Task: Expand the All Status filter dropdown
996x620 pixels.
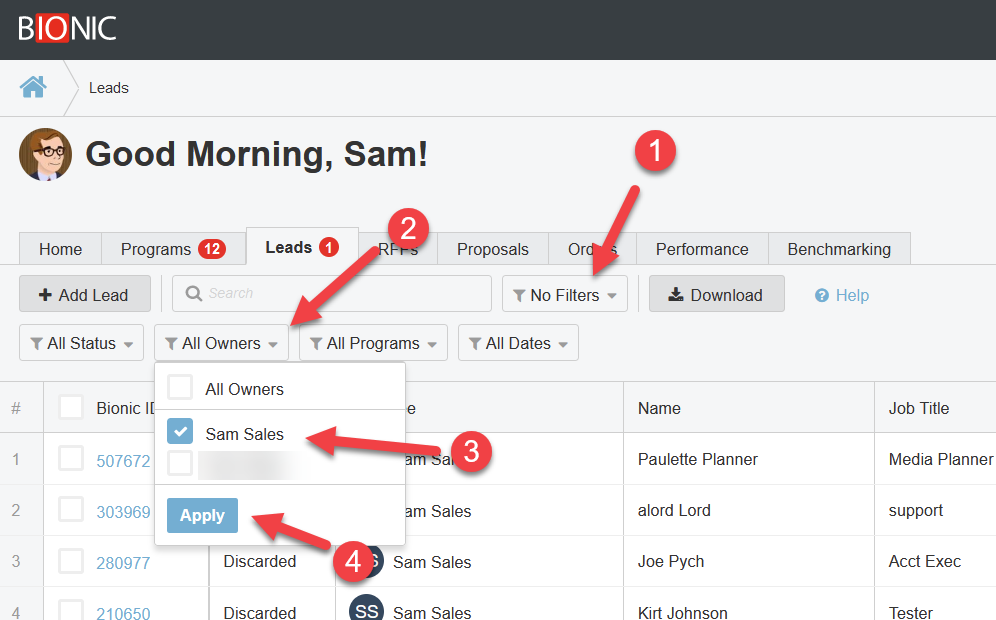Action: pyautogui.click(x=81, y=343)
